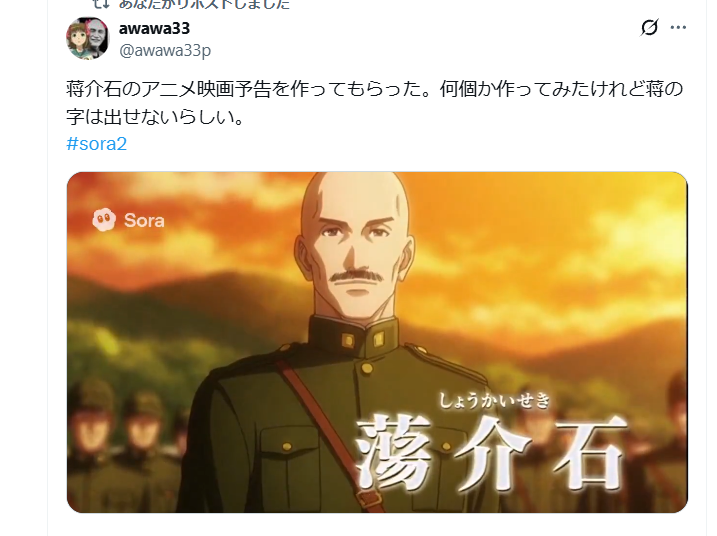
Task: Play the anime trailer video
Action: [377, 342]
